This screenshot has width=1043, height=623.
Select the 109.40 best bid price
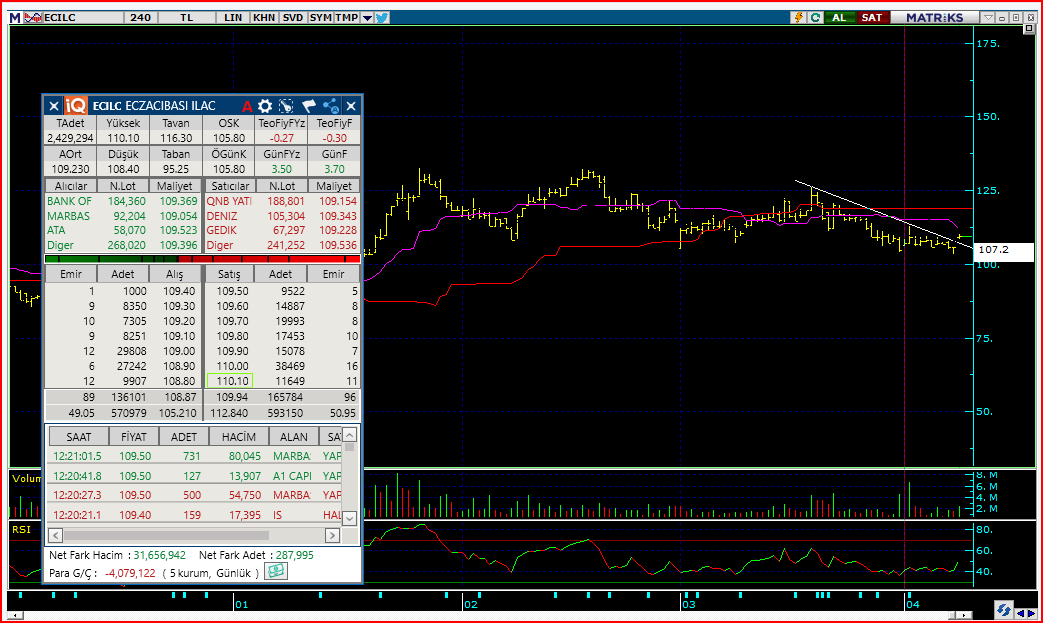(x=180, y=291)
